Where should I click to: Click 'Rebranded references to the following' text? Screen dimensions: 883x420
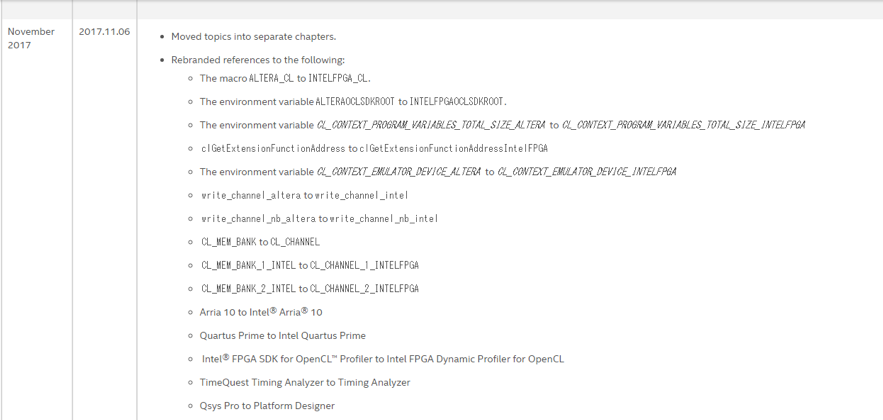coord(258,60)
